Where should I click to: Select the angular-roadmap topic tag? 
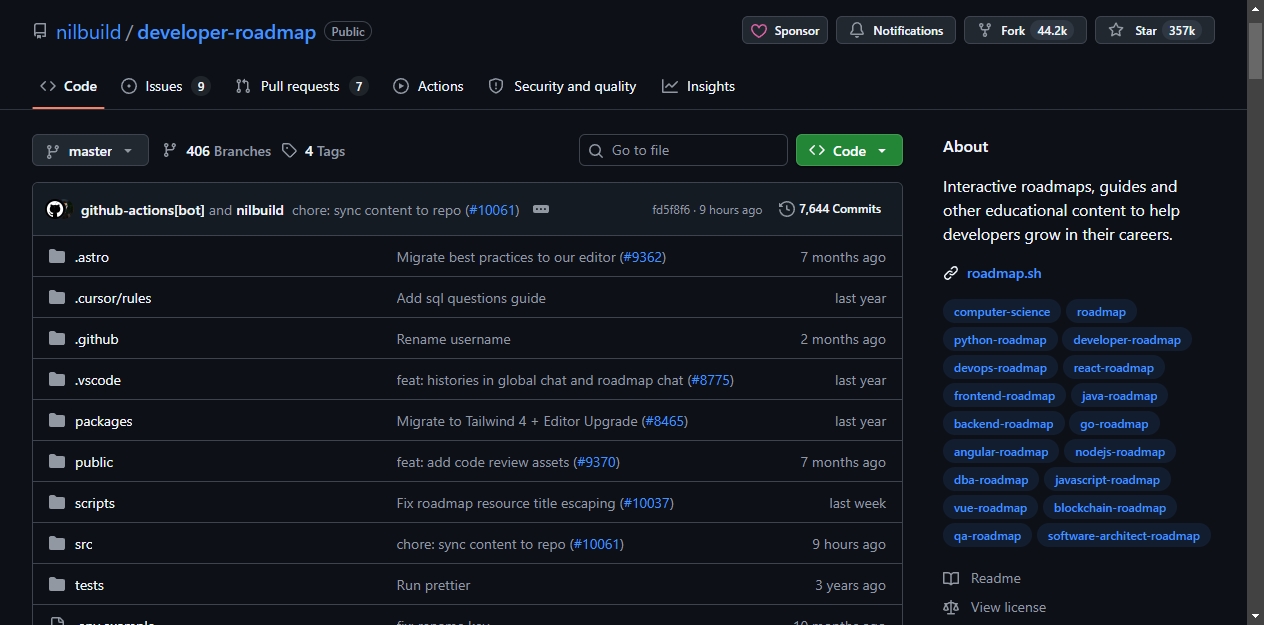(1001, 452)
